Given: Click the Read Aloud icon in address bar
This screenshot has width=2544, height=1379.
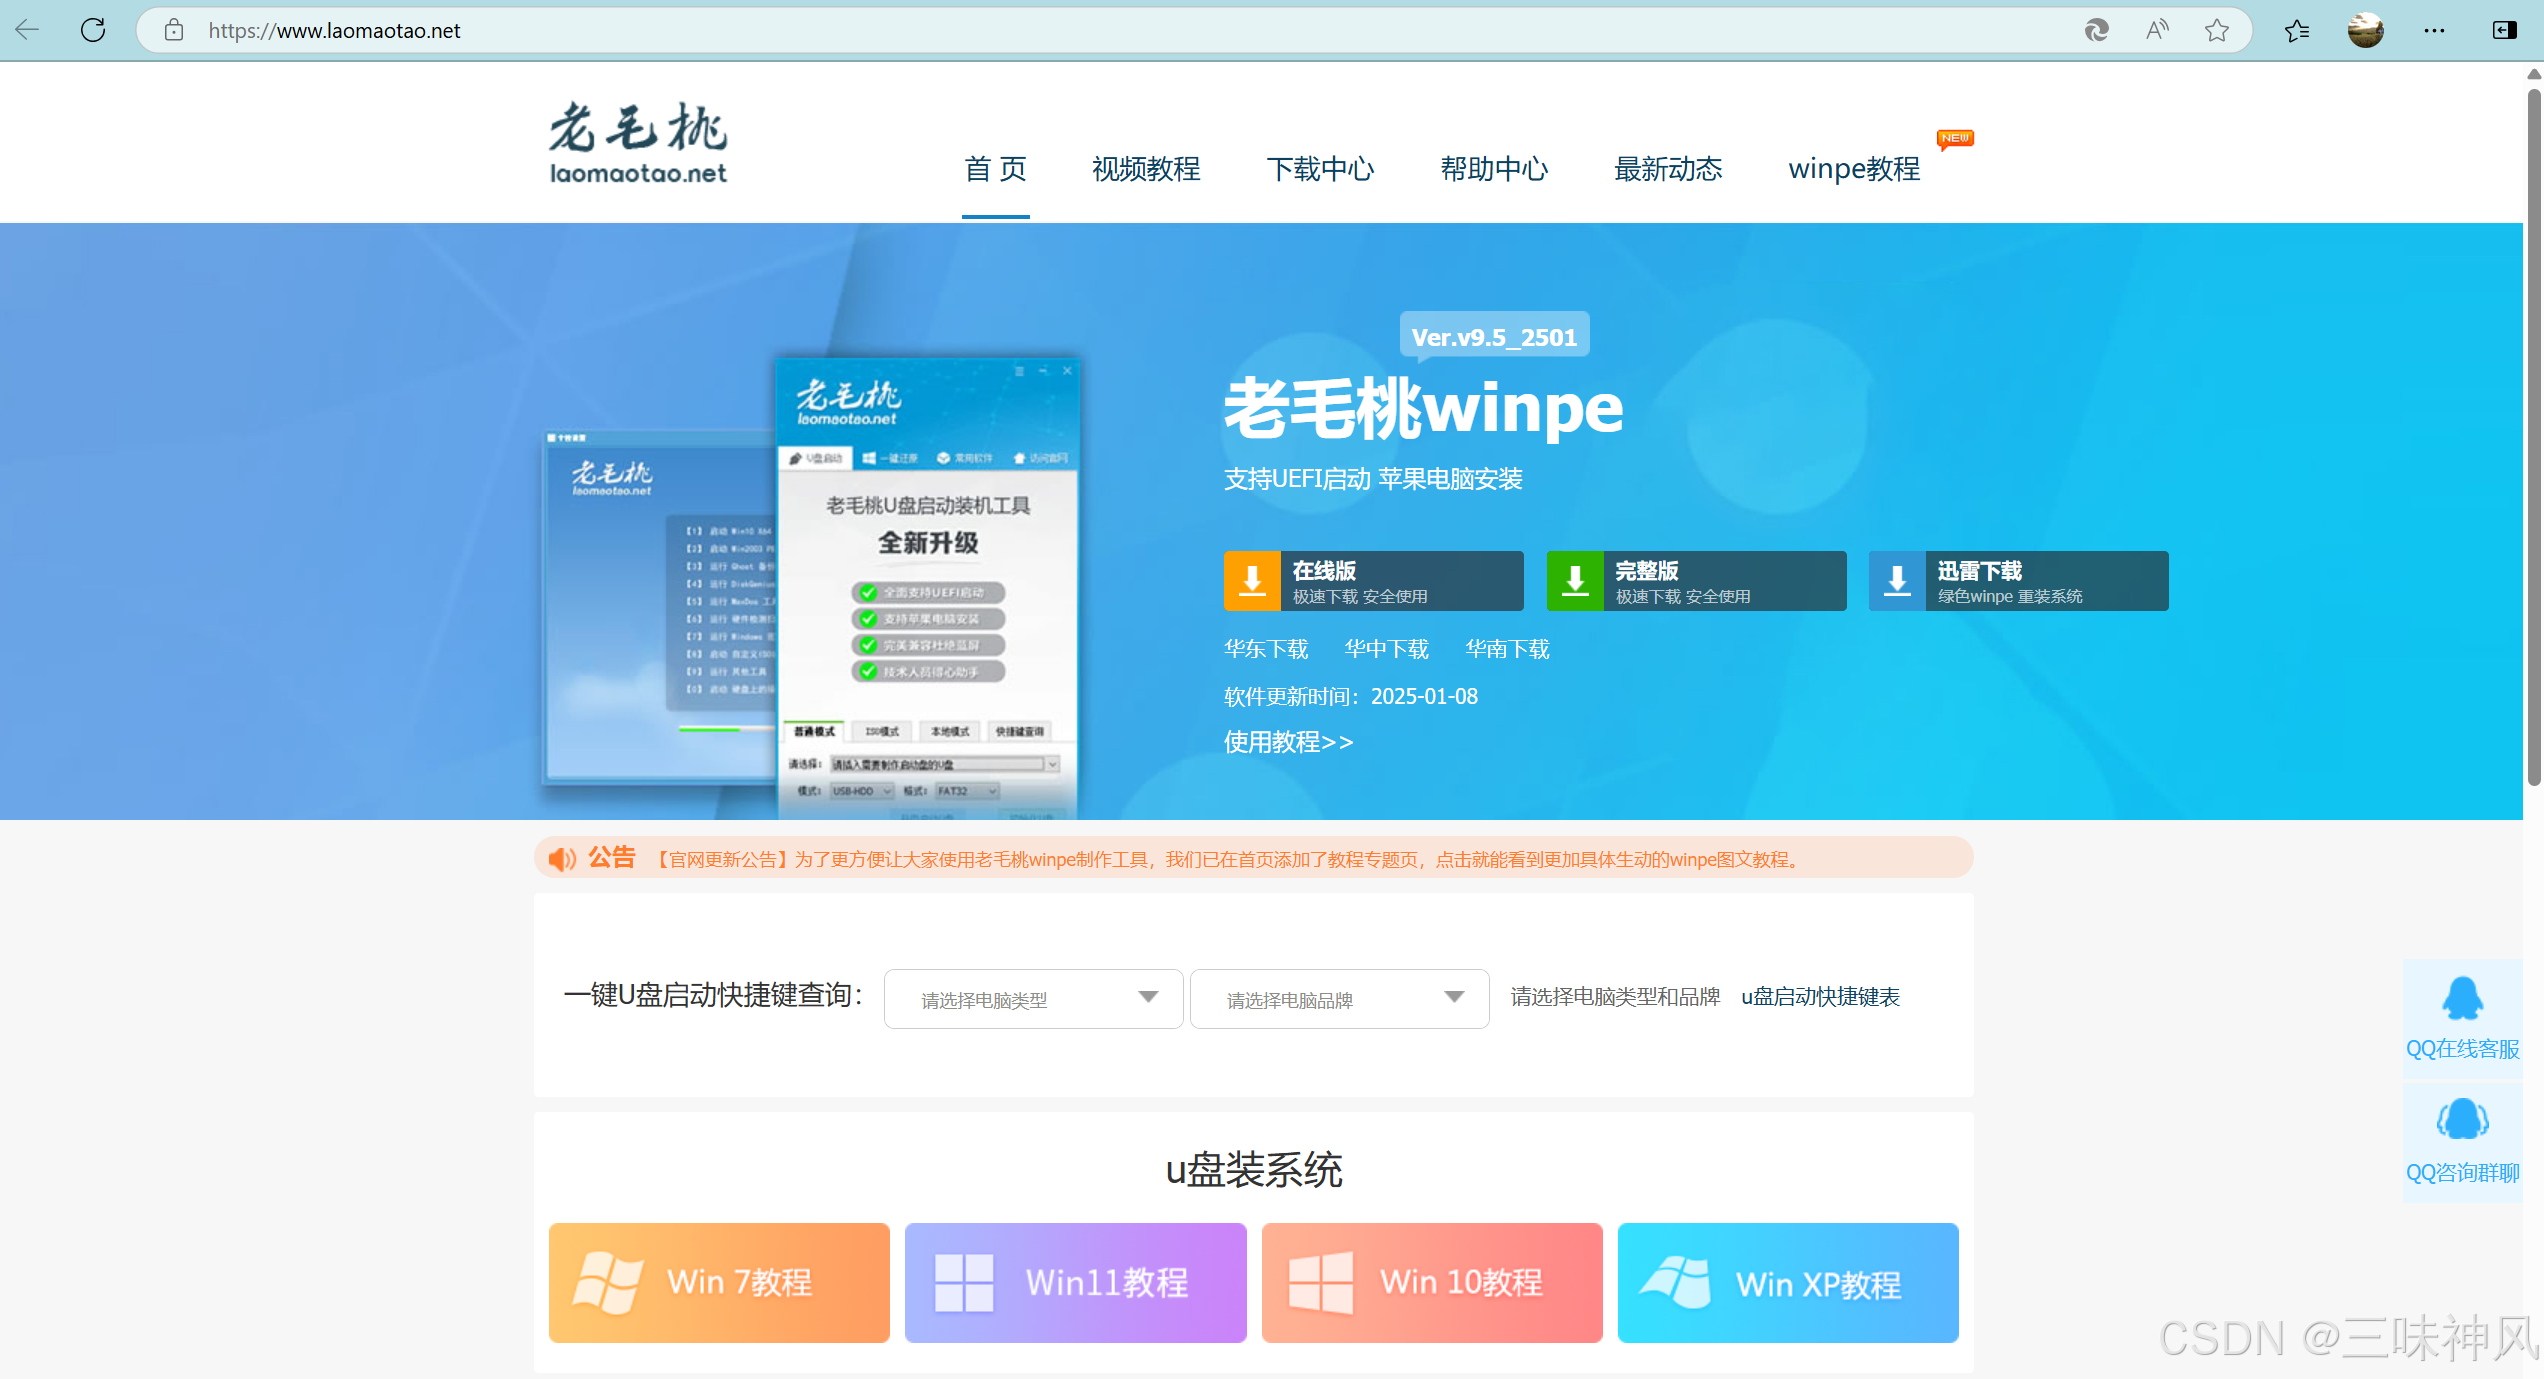Looking at the screenshot, I should [2156, 30].
